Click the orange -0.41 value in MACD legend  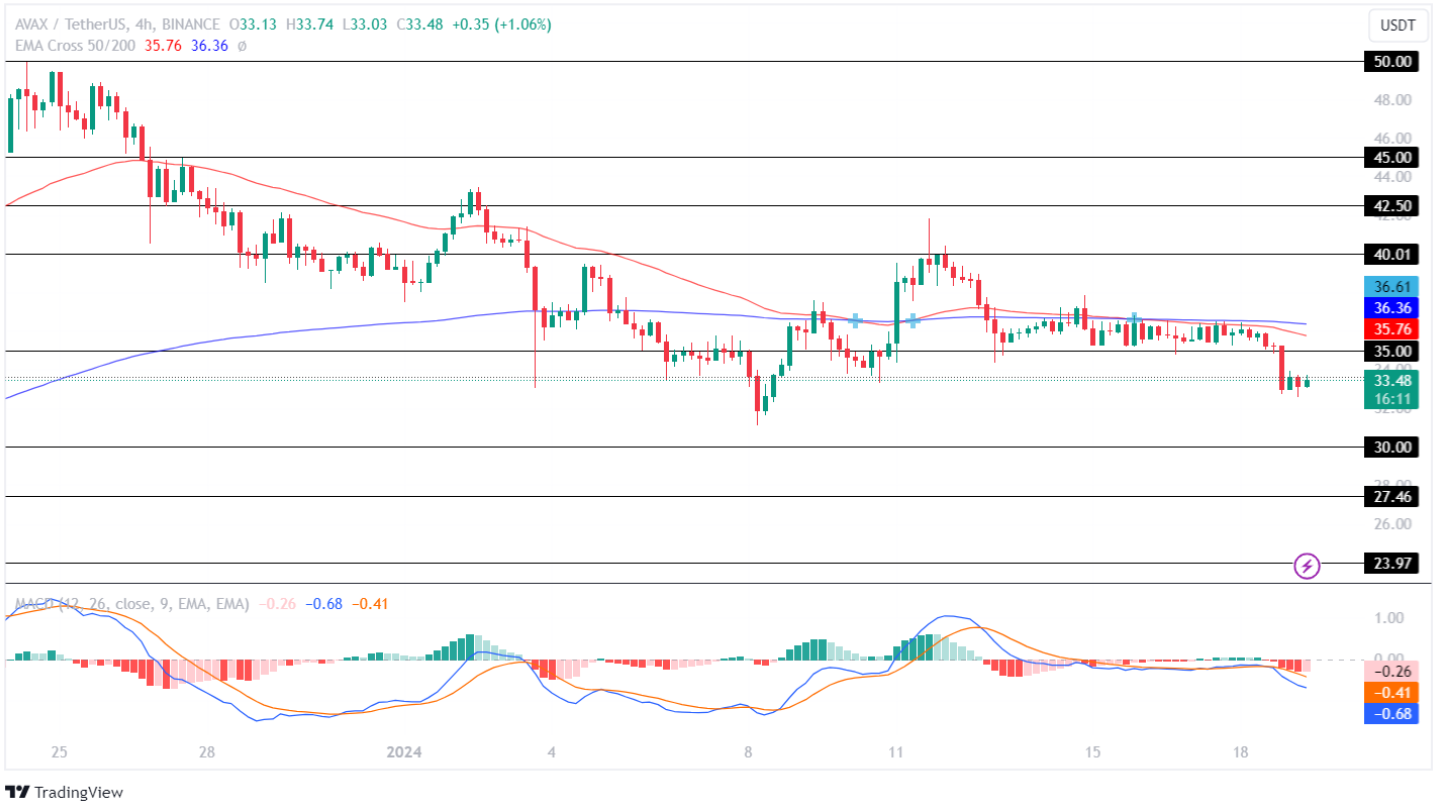pos(369,604)
